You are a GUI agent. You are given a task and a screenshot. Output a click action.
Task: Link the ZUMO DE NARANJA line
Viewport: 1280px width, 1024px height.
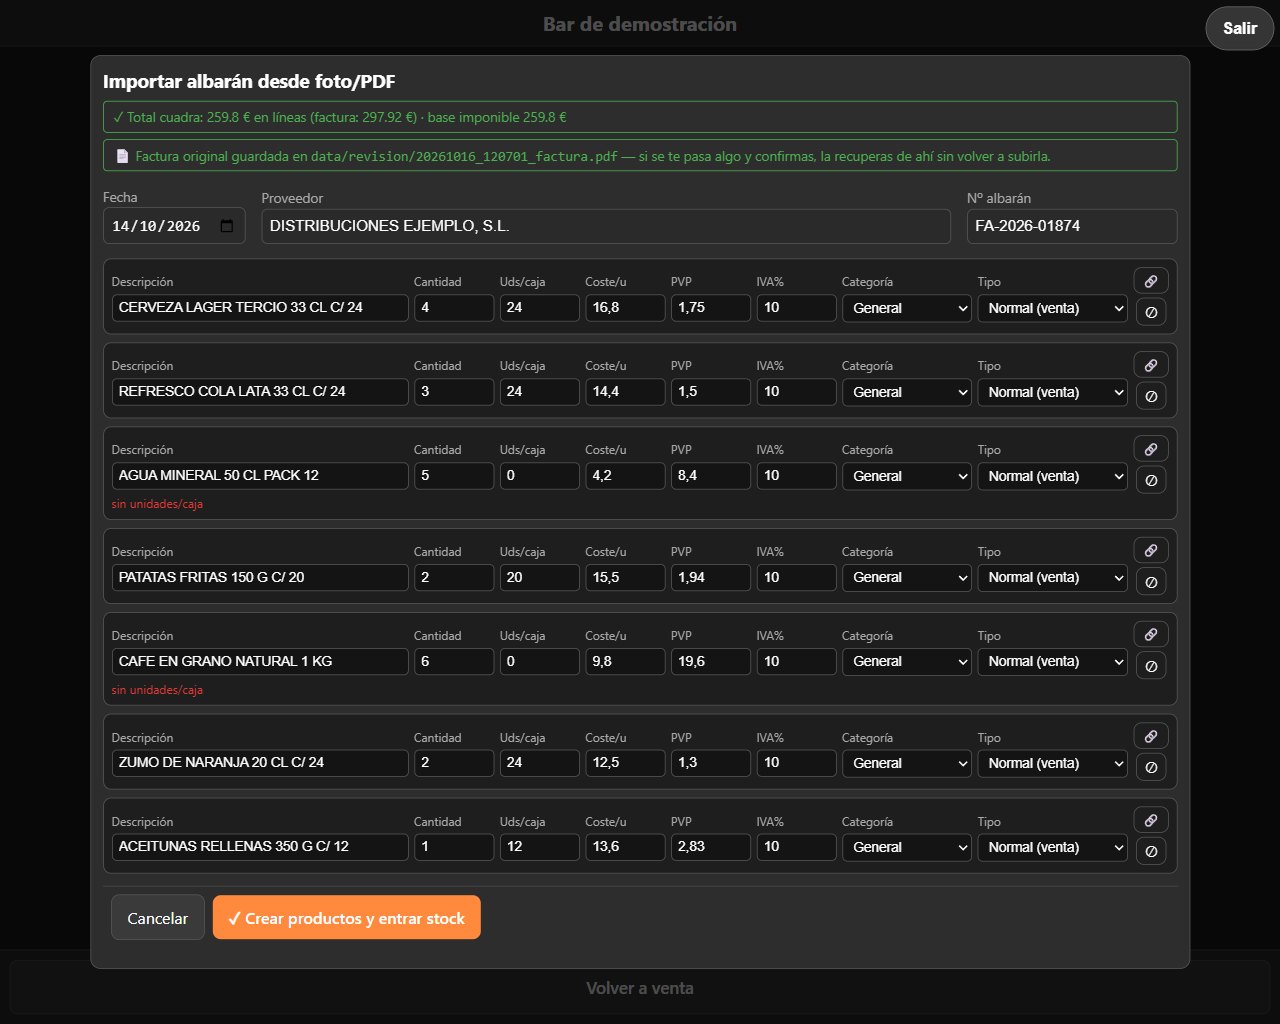click(1151, 736)
